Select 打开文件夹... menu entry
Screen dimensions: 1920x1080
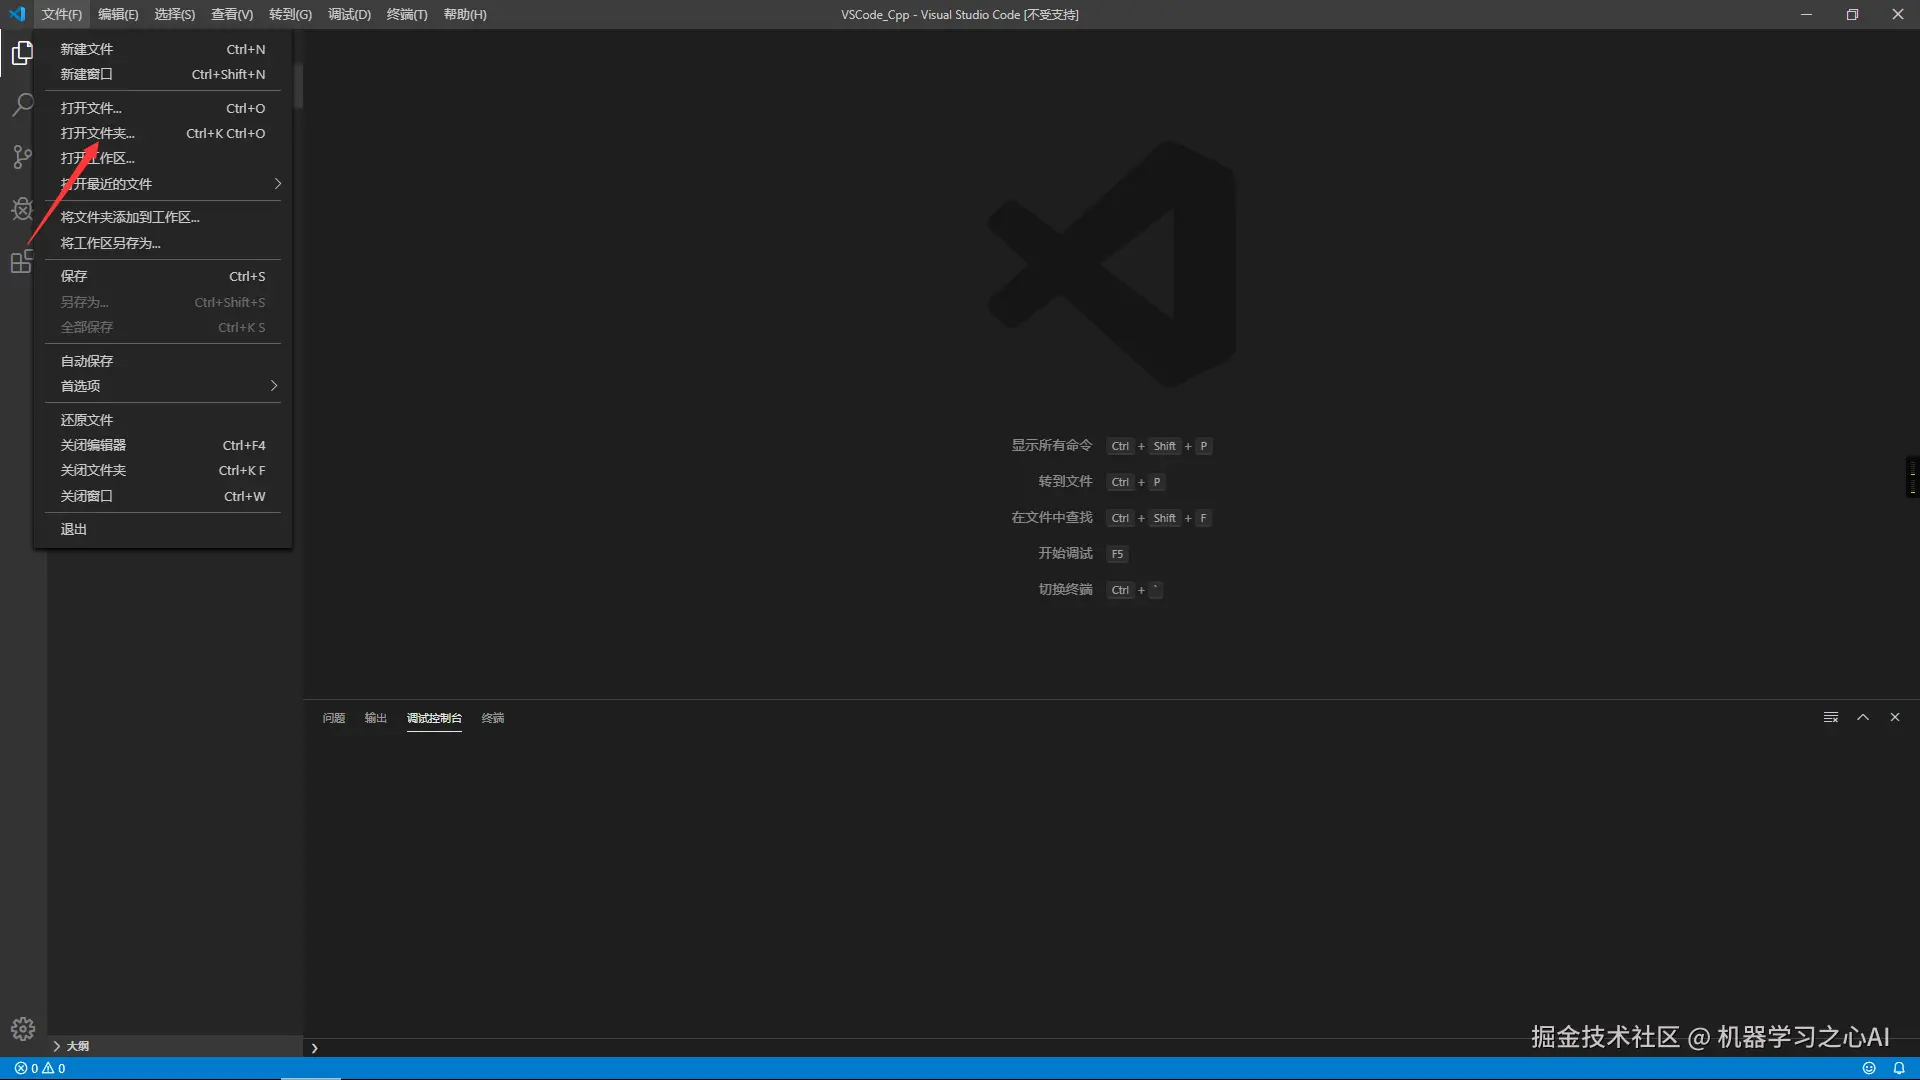(163, 133)
